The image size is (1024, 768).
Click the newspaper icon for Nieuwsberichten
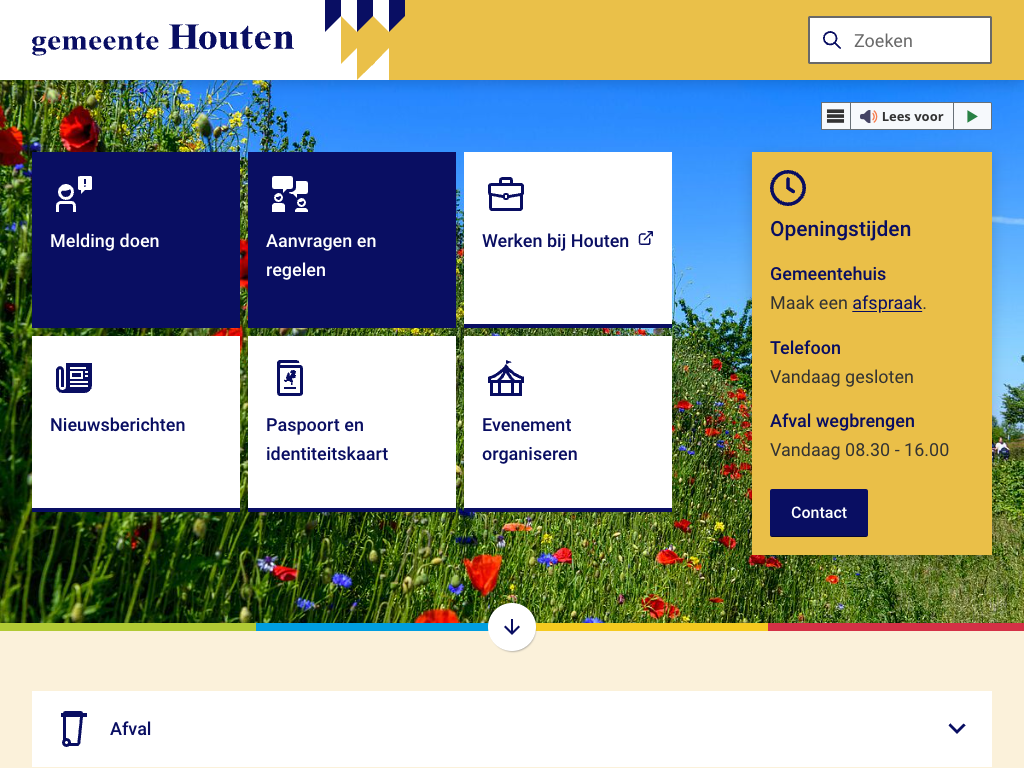pos(74,378)
